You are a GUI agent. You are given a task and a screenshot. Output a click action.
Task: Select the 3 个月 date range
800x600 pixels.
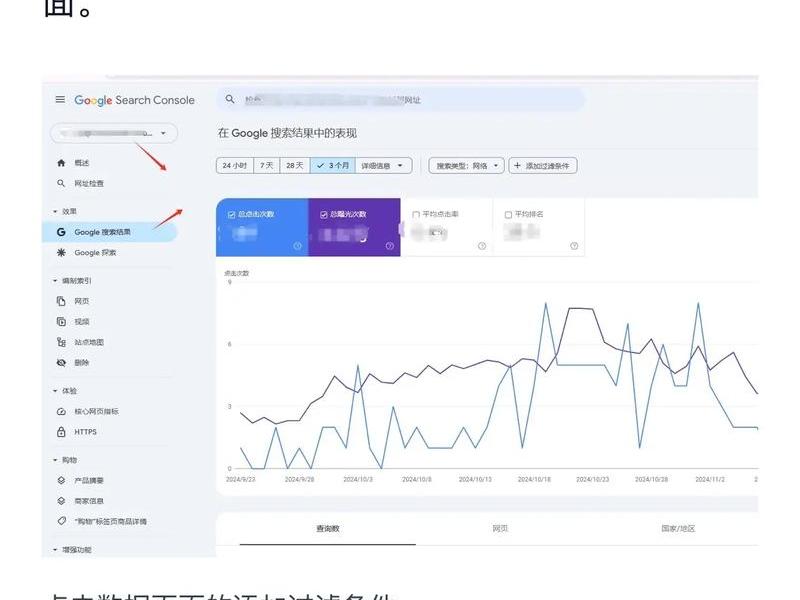pyautogui.click(x=333, y=166)
